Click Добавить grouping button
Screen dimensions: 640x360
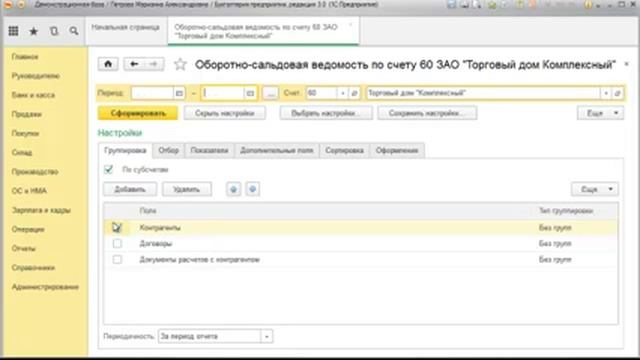pos(130,189)
